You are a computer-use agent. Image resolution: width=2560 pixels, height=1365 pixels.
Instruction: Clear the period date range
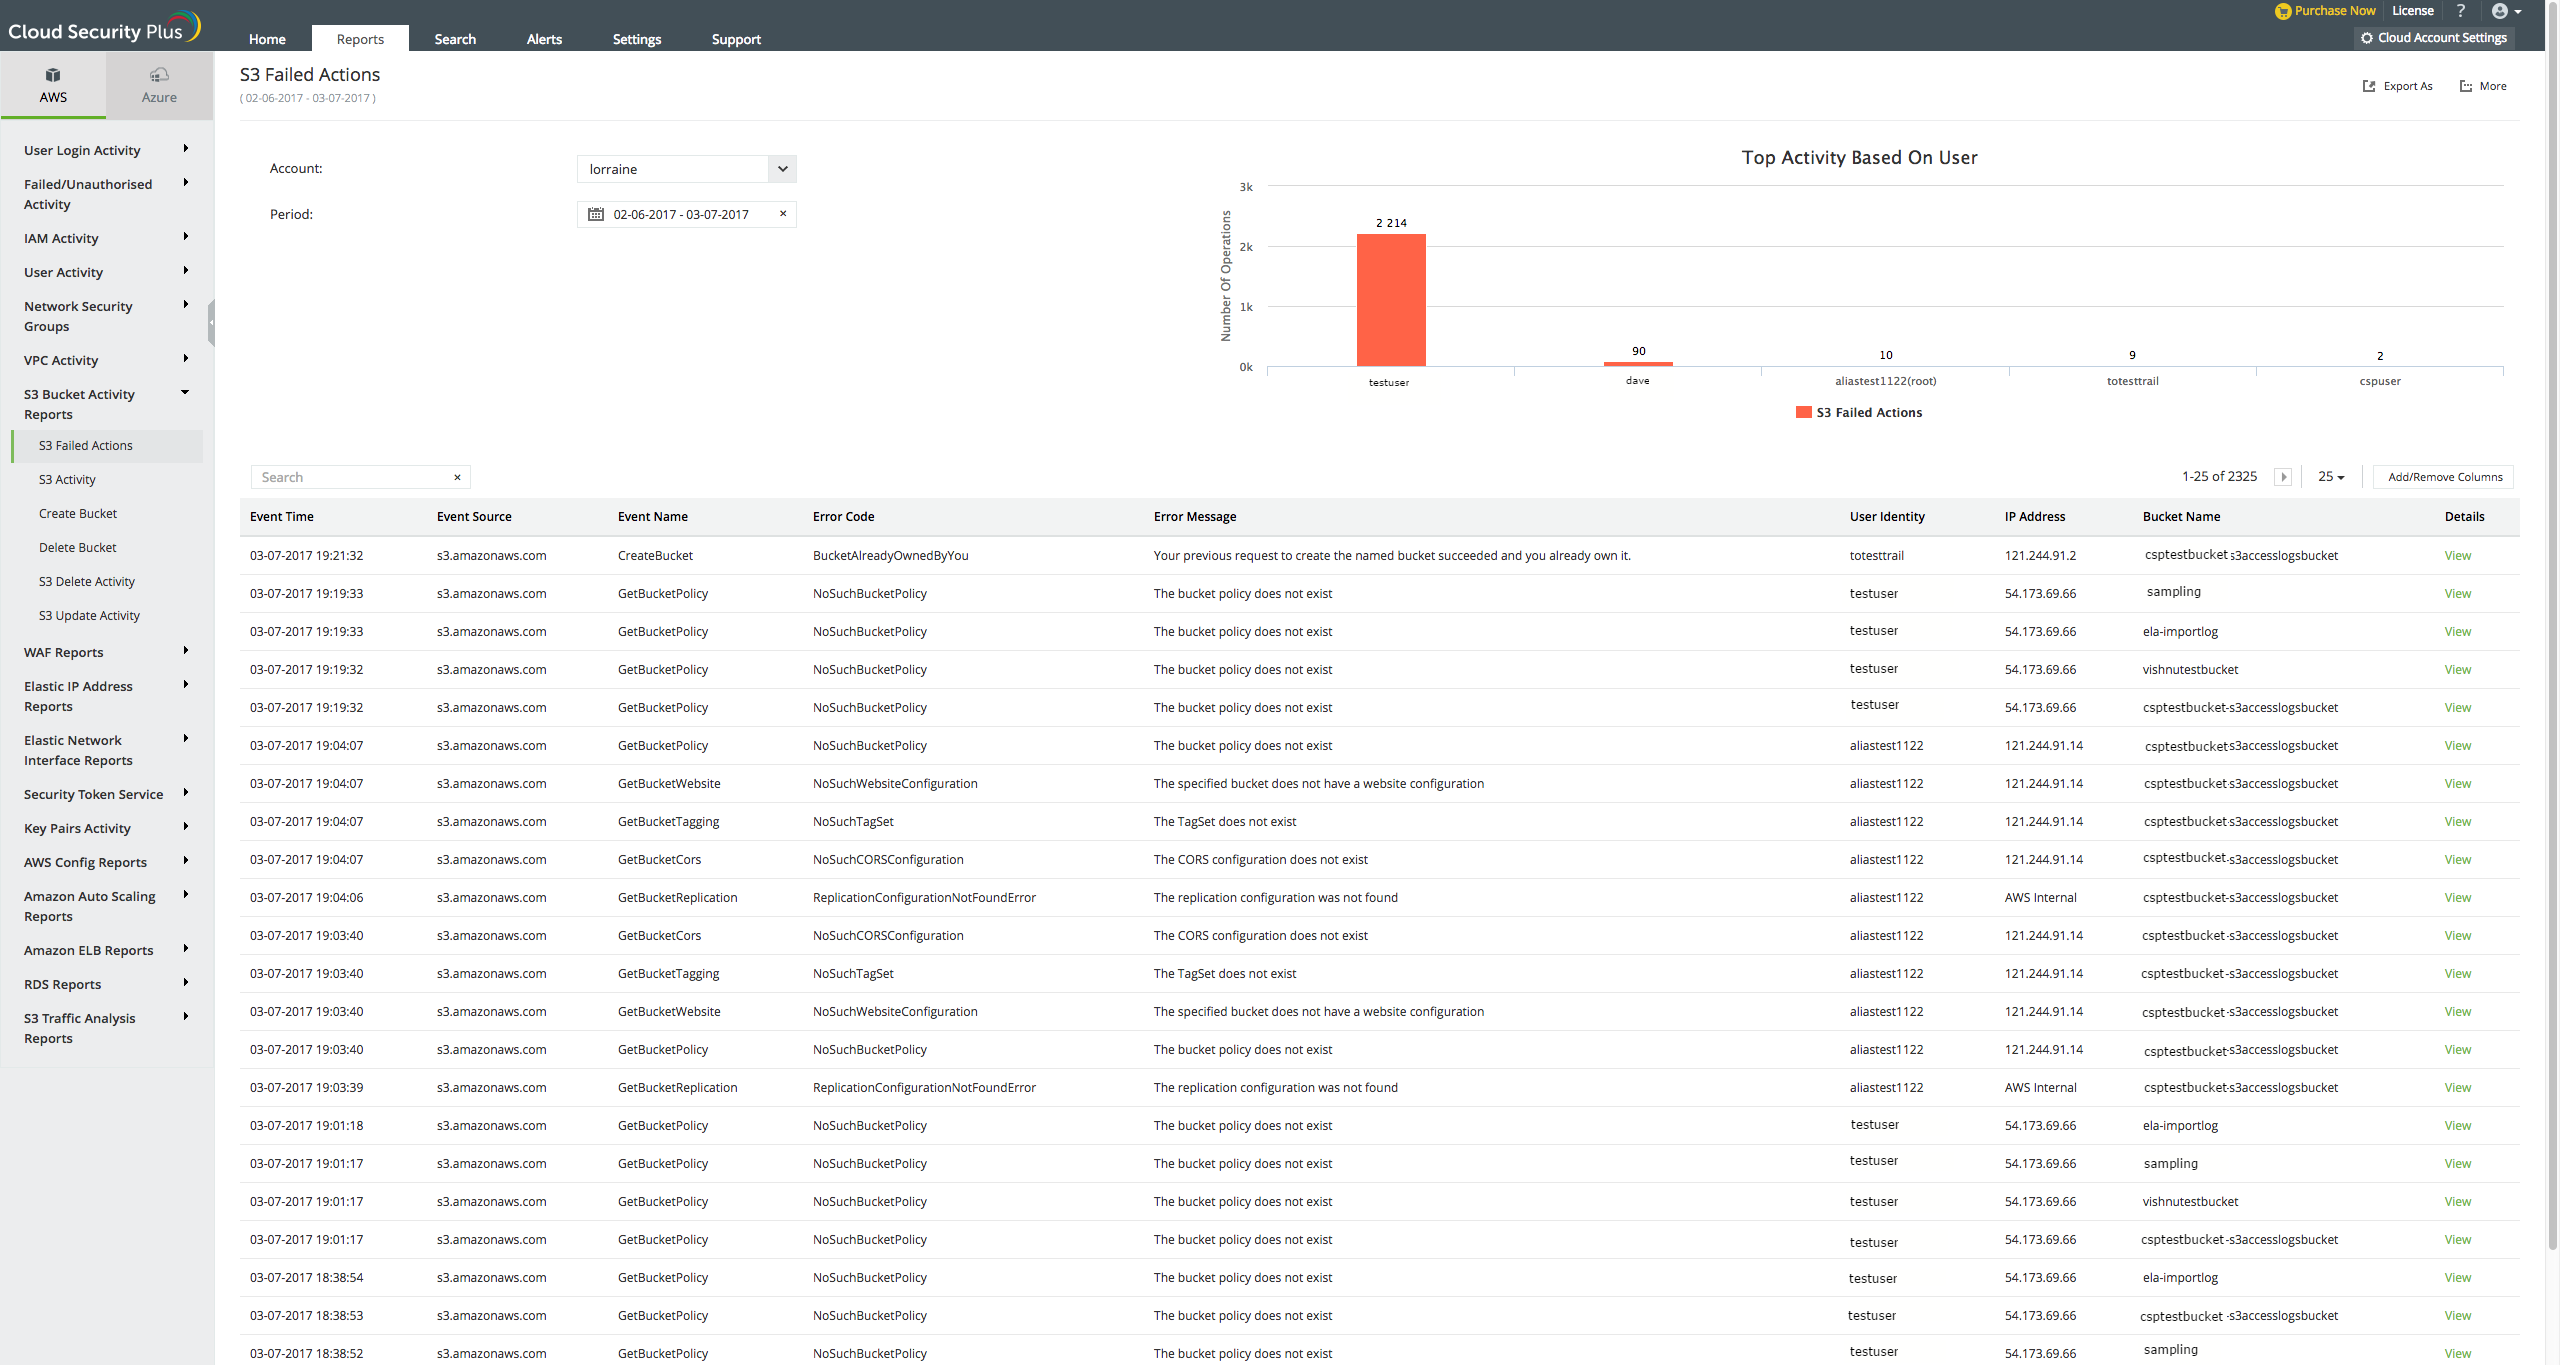click(x=783, y=214)
